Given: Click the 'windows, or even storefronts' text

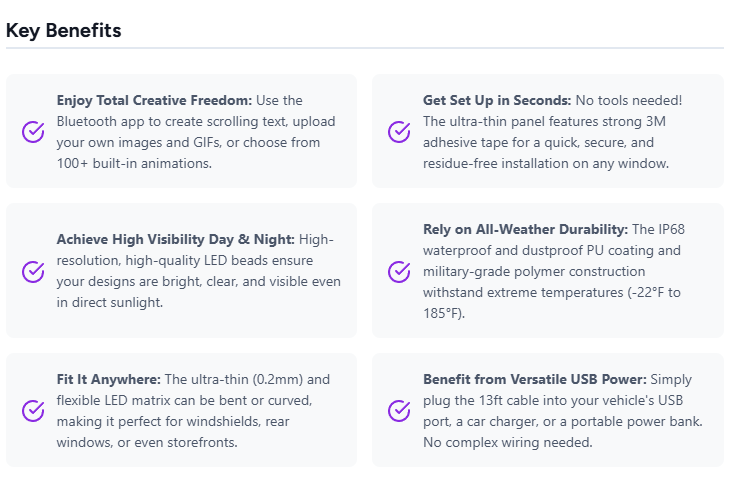Looking at the screenshot, I should click(x=147, y=442).
